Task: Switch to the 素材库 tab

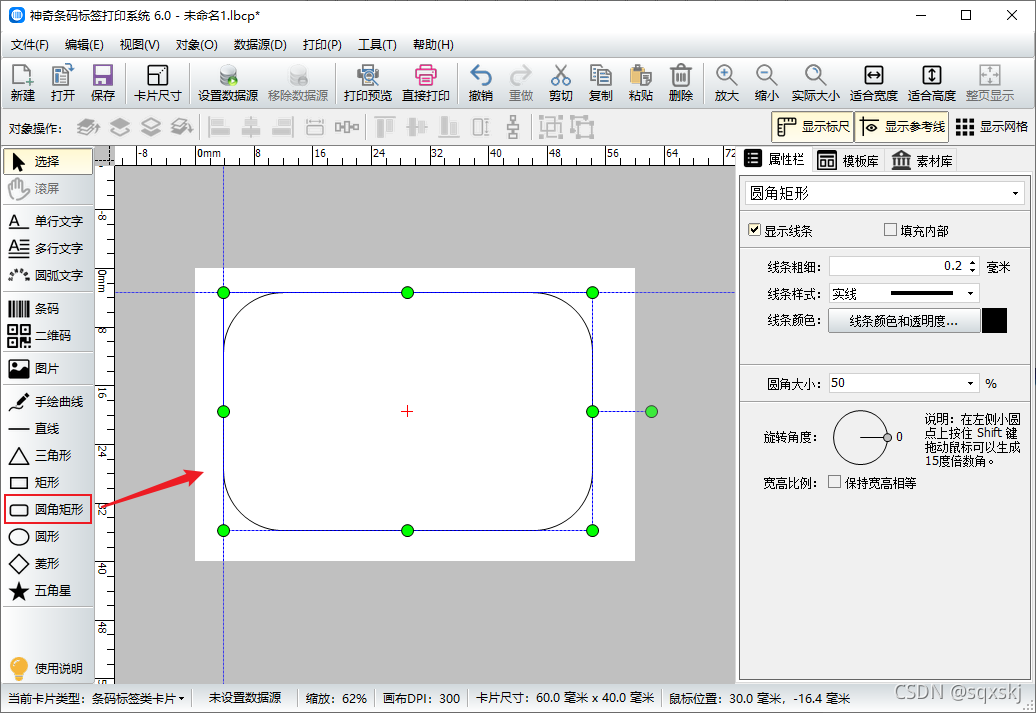Action: [x=922, y=161]
